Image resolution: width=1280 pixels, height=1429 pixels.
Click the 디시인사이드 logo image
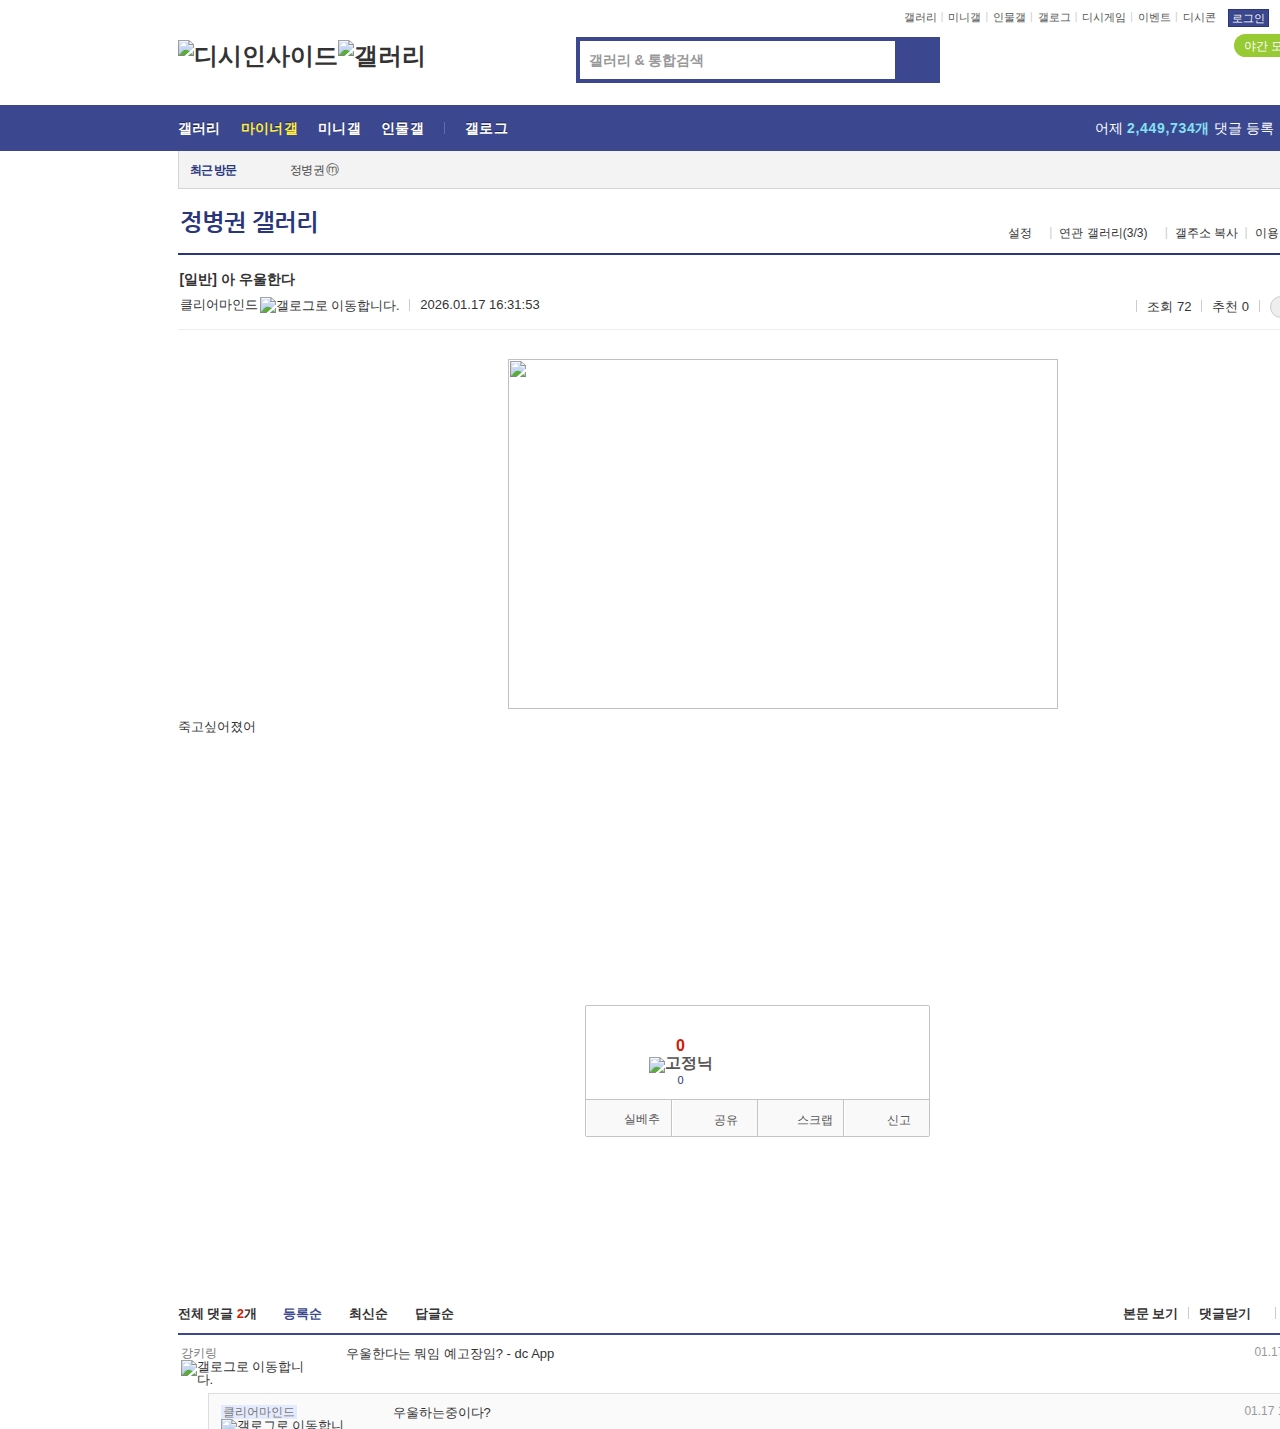257,56
